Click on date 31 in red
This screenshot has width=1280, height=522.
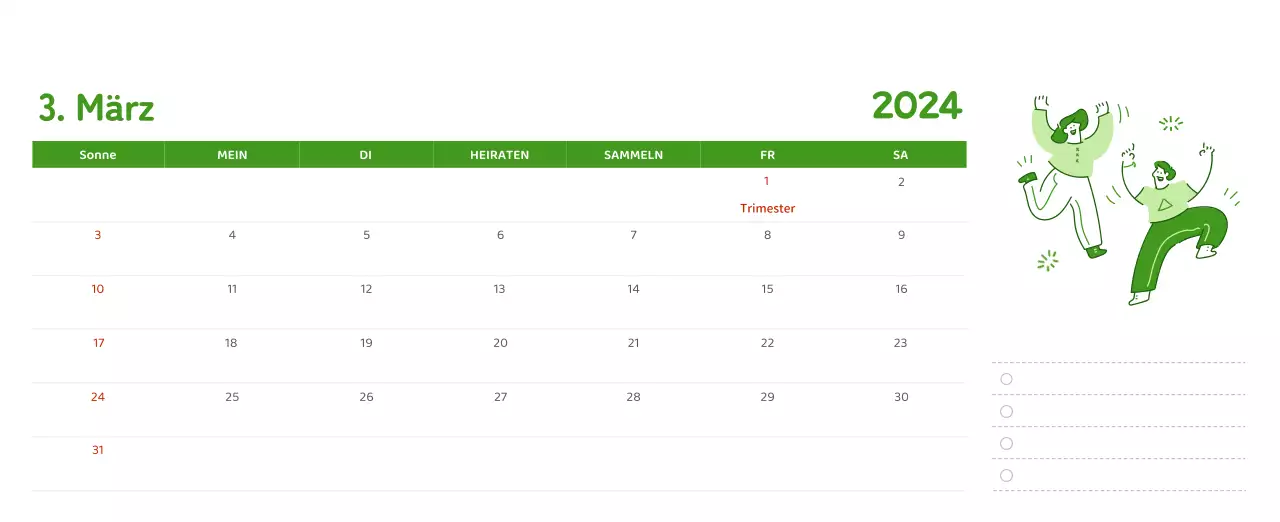tap(98, 450)
